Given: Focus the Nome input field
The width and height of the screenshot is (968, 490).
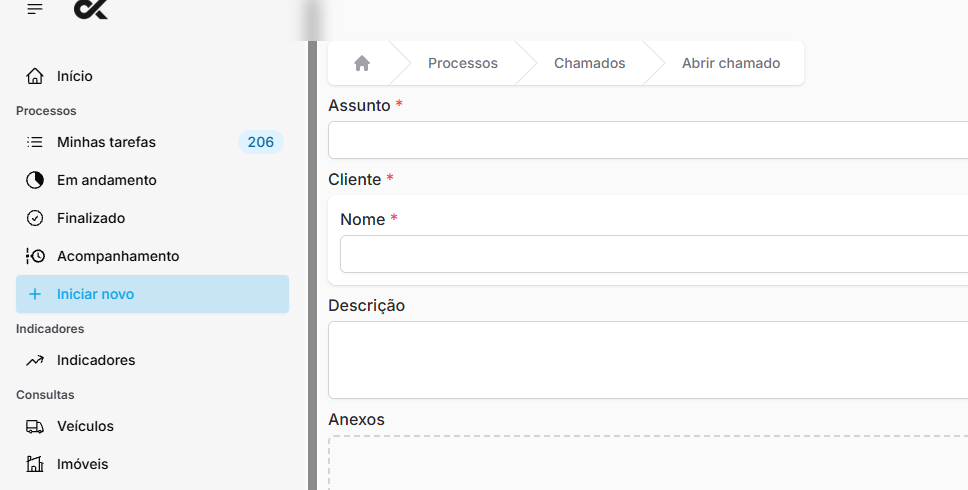Looking at the screenshot, I should pyautogui.click(x=654, y=254).
